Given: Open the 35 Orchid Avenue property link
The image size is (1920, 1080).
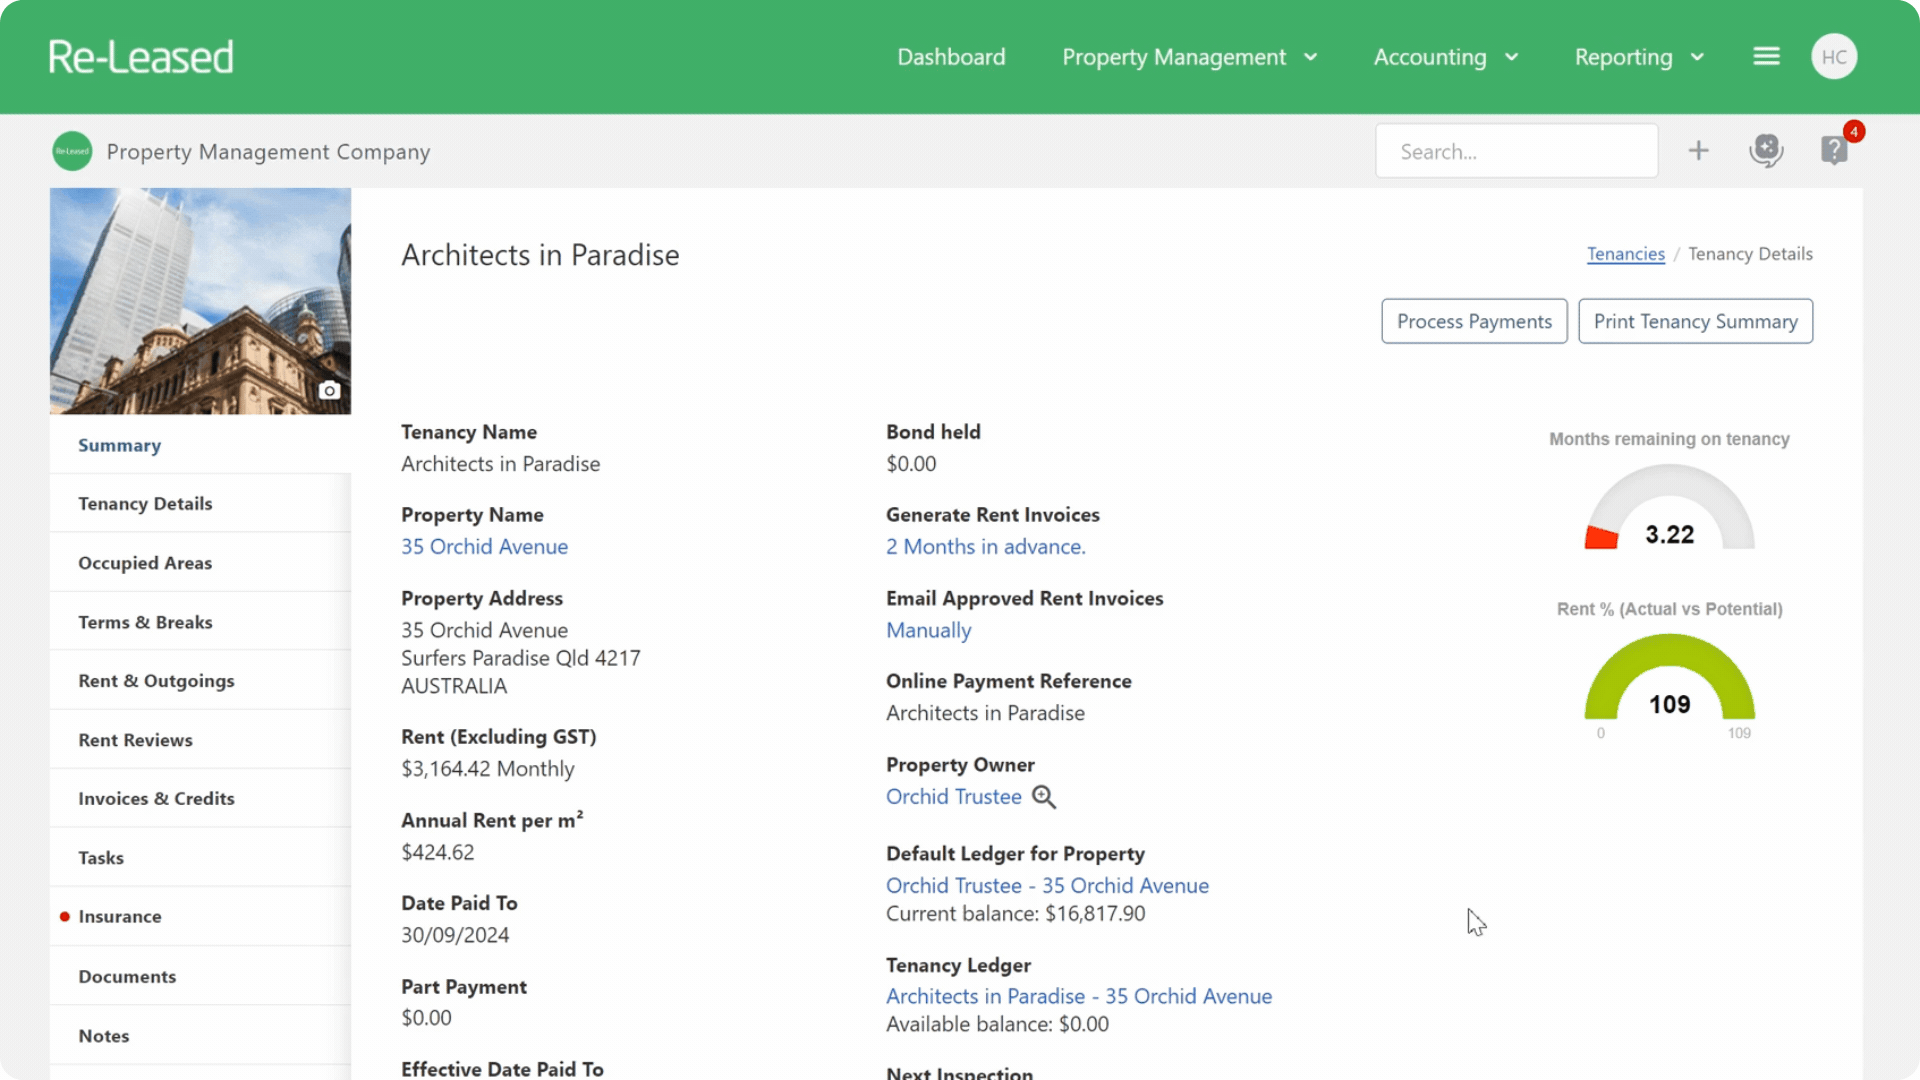Looking at the screenshot, I should (484, 547).
